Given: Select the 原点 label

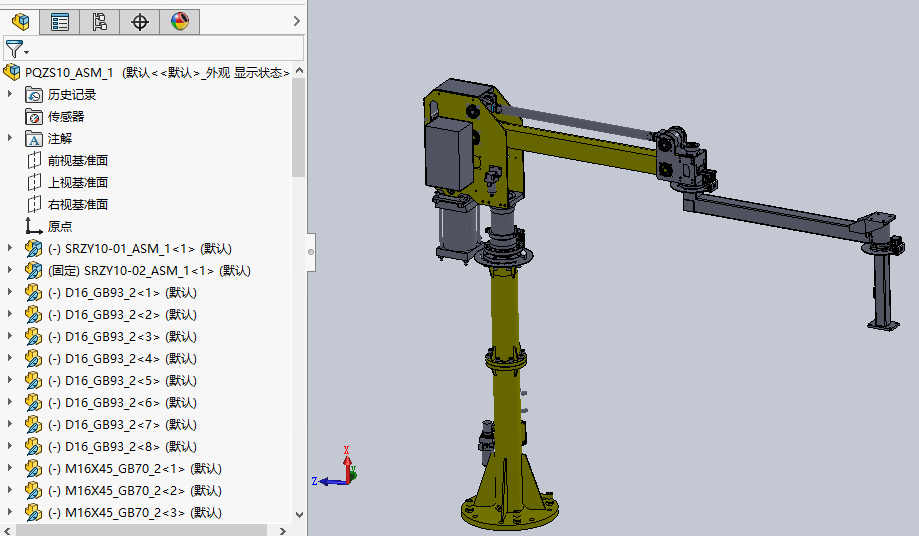Looking at the screenshot, I should click(x=60, y=226).
